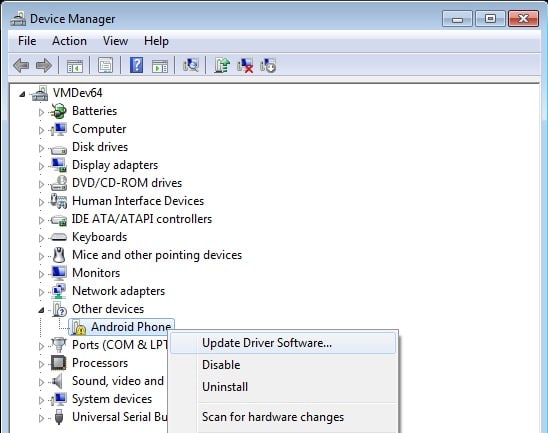
Task: Click show/hide console tree toolbar icon
Action: (x=75, y=65)
